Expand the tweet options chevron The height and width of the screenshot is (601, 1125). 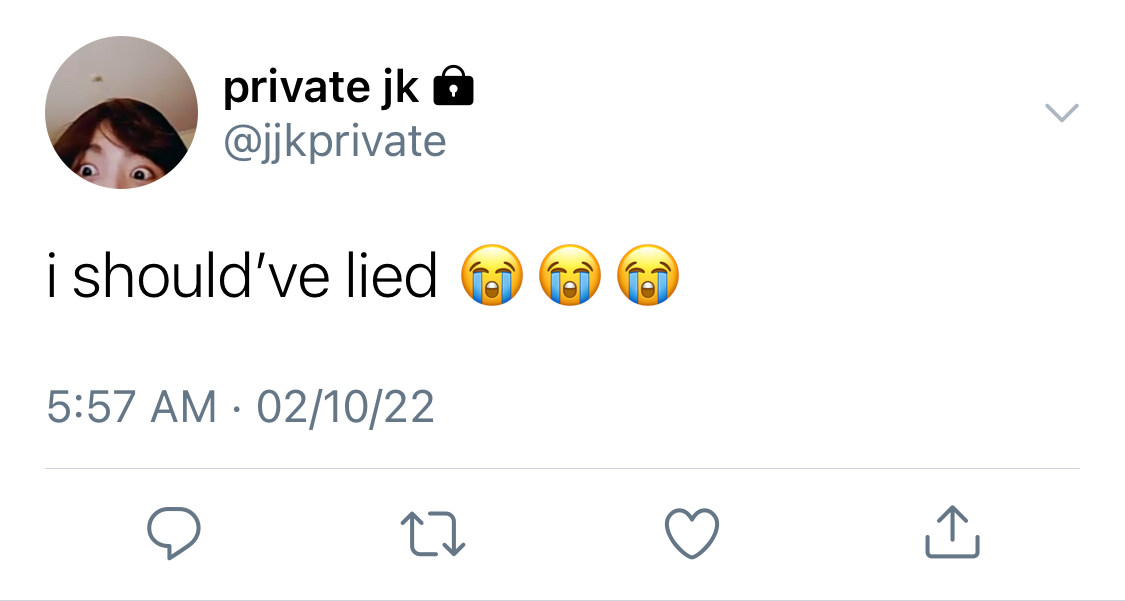point(1061,113)
